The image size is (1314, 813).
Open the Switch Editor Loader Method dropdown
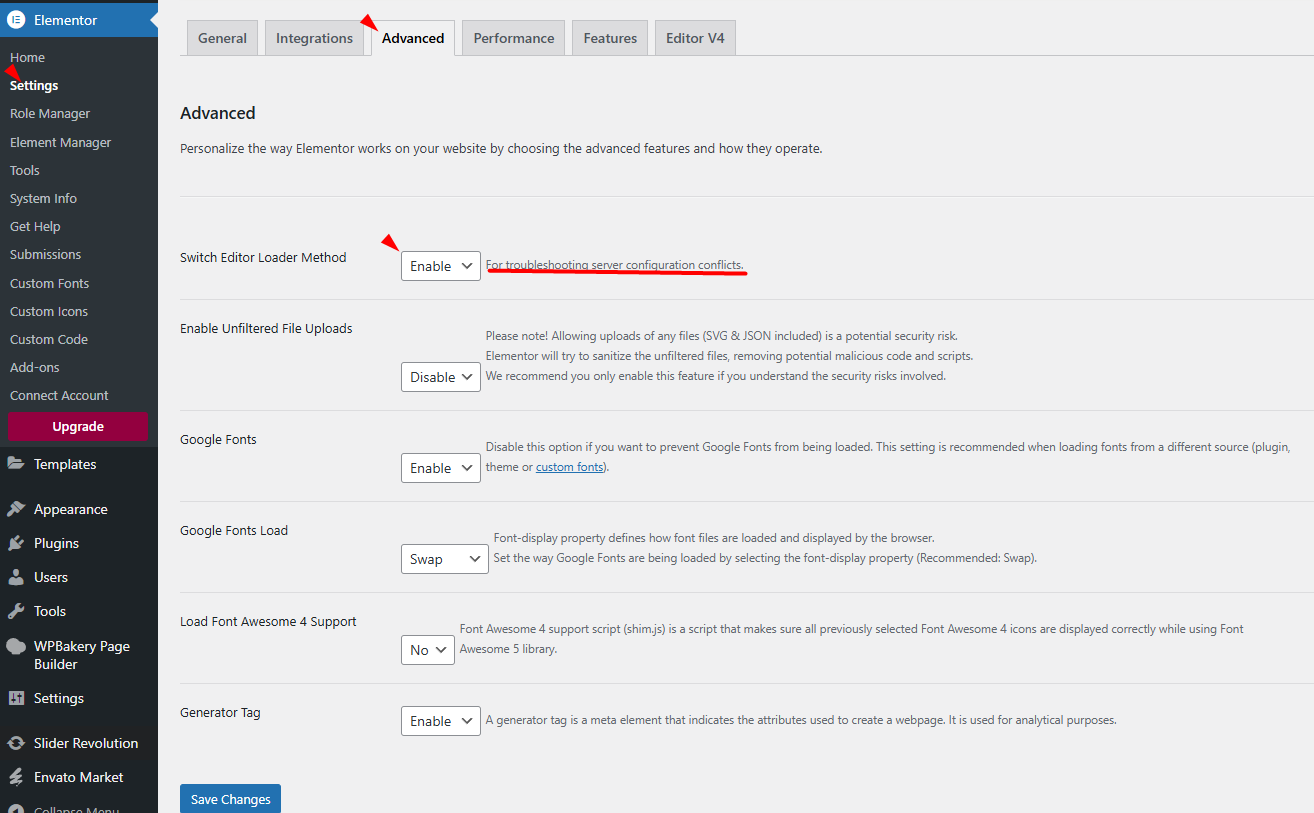click(x=440, y=266)
